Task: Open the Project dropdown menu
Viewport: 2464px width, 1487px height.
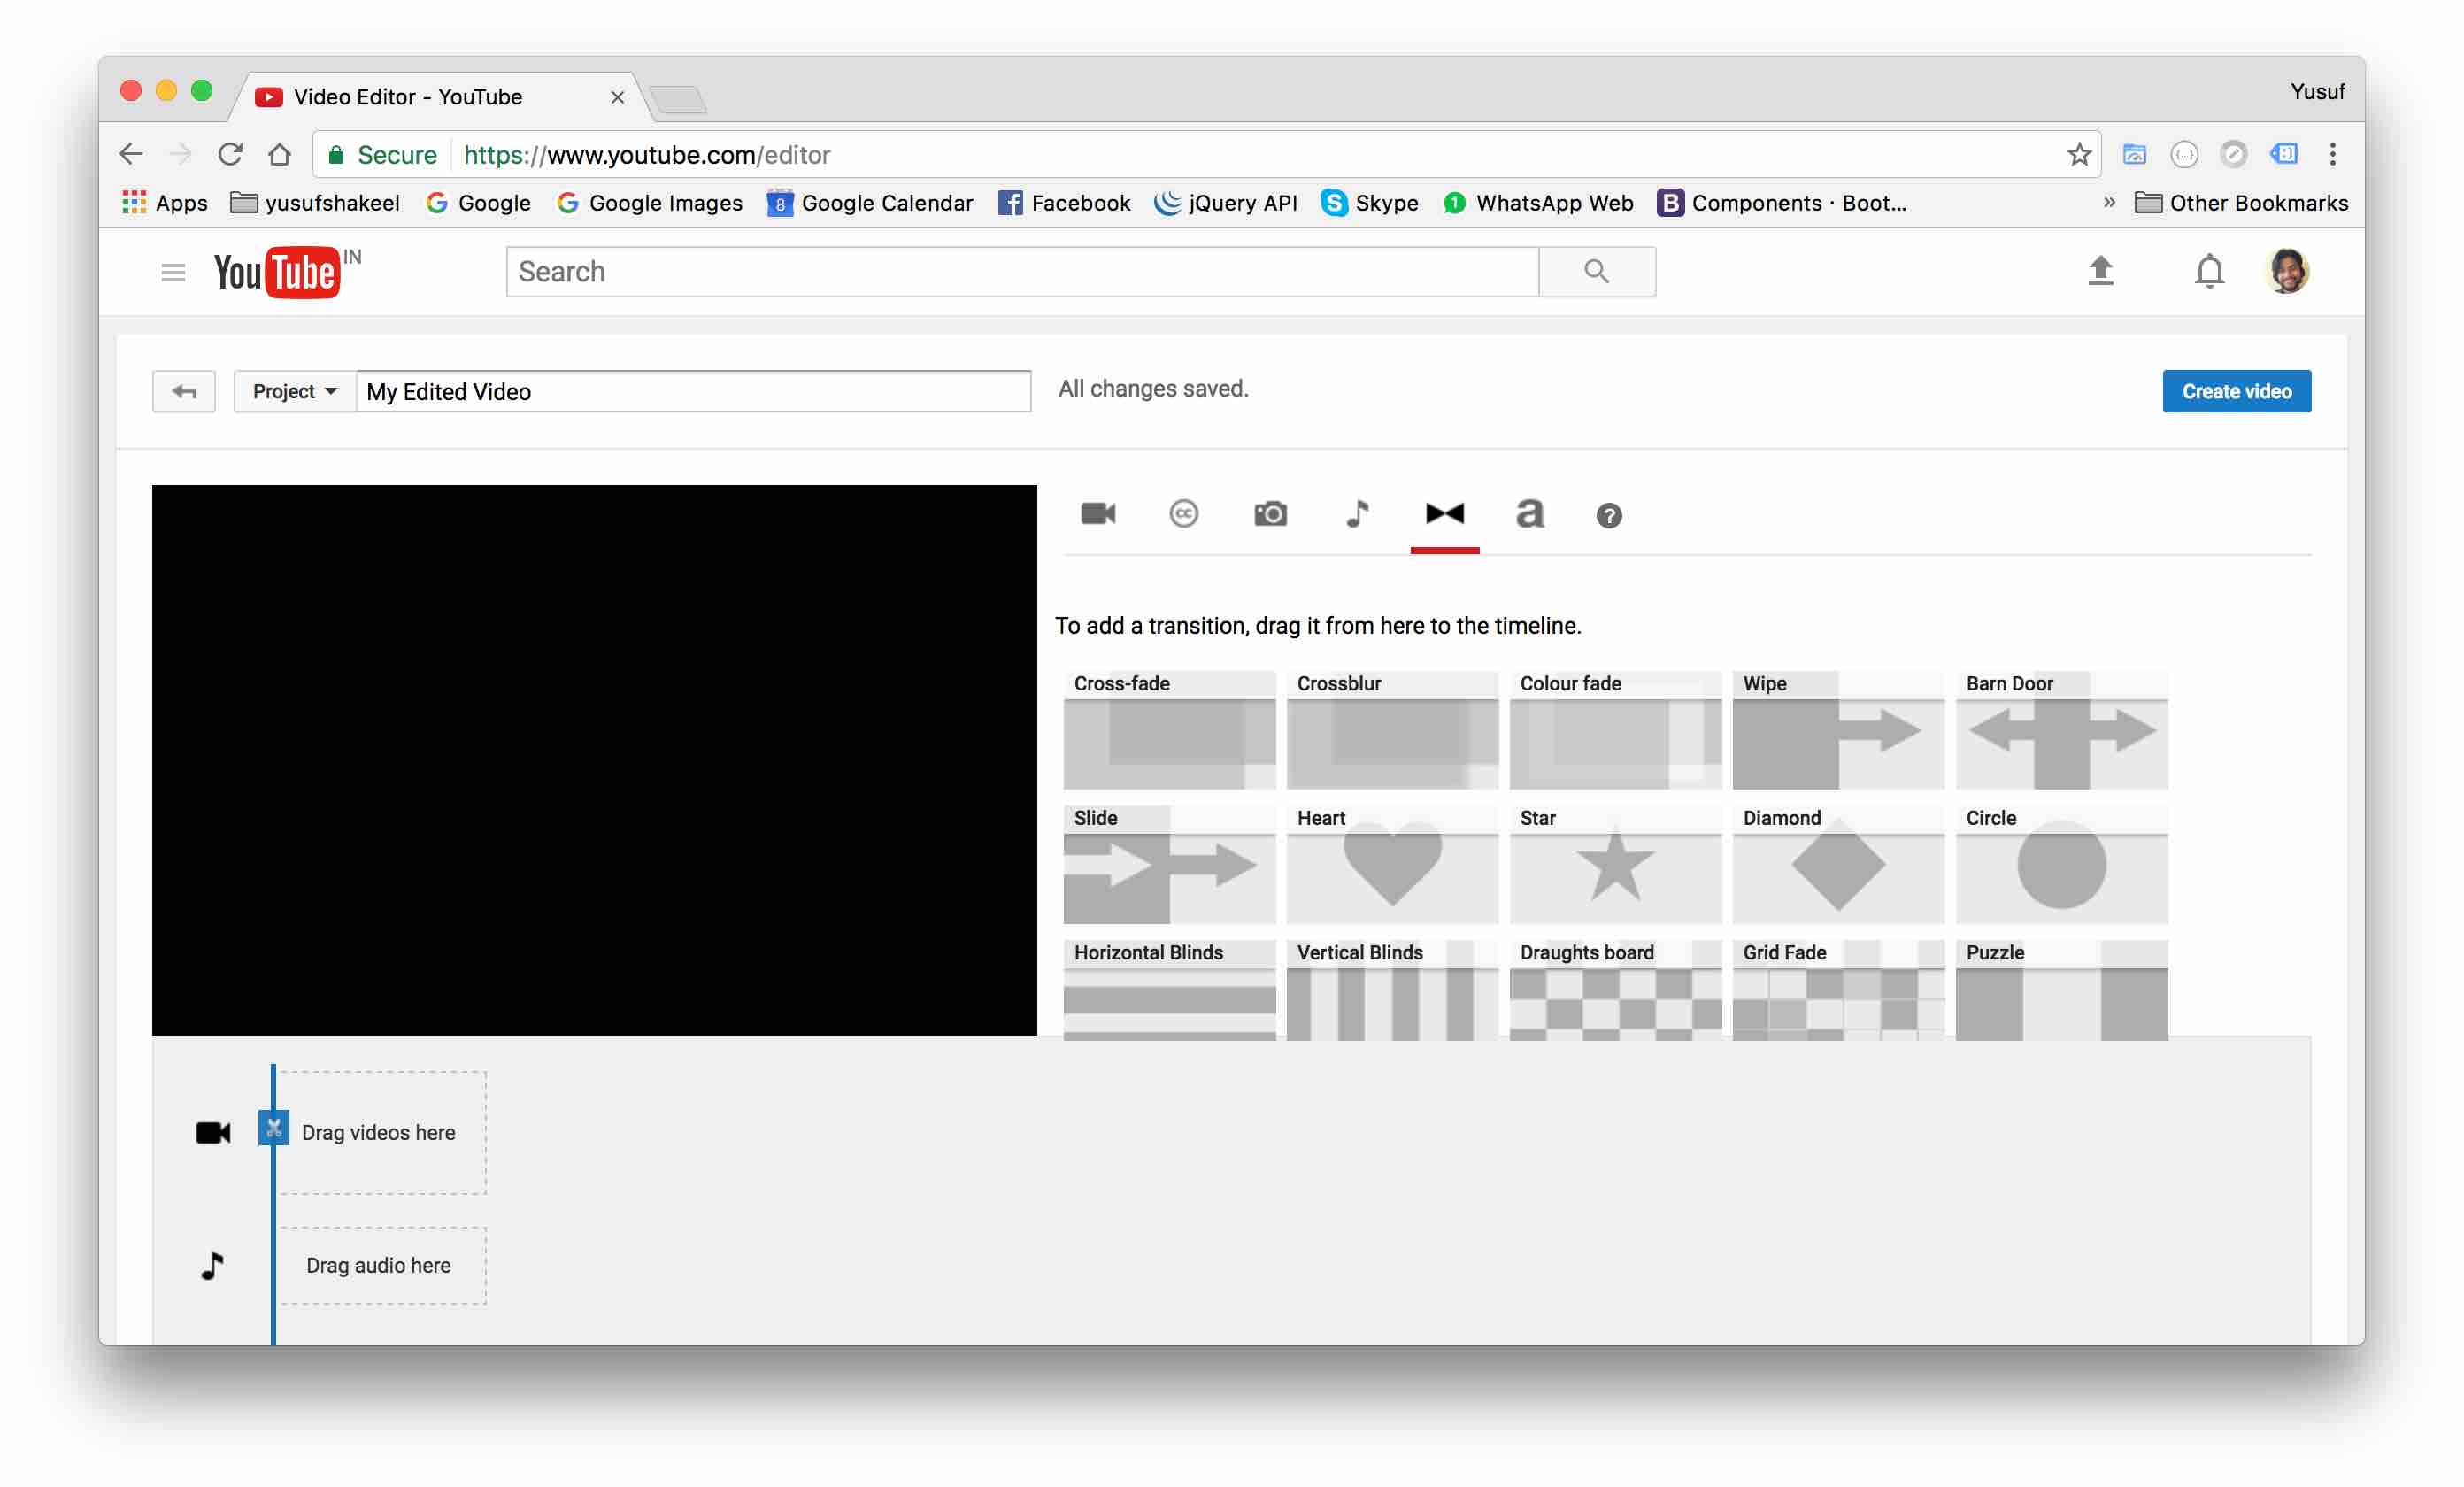Action: (x=287, y=390)
